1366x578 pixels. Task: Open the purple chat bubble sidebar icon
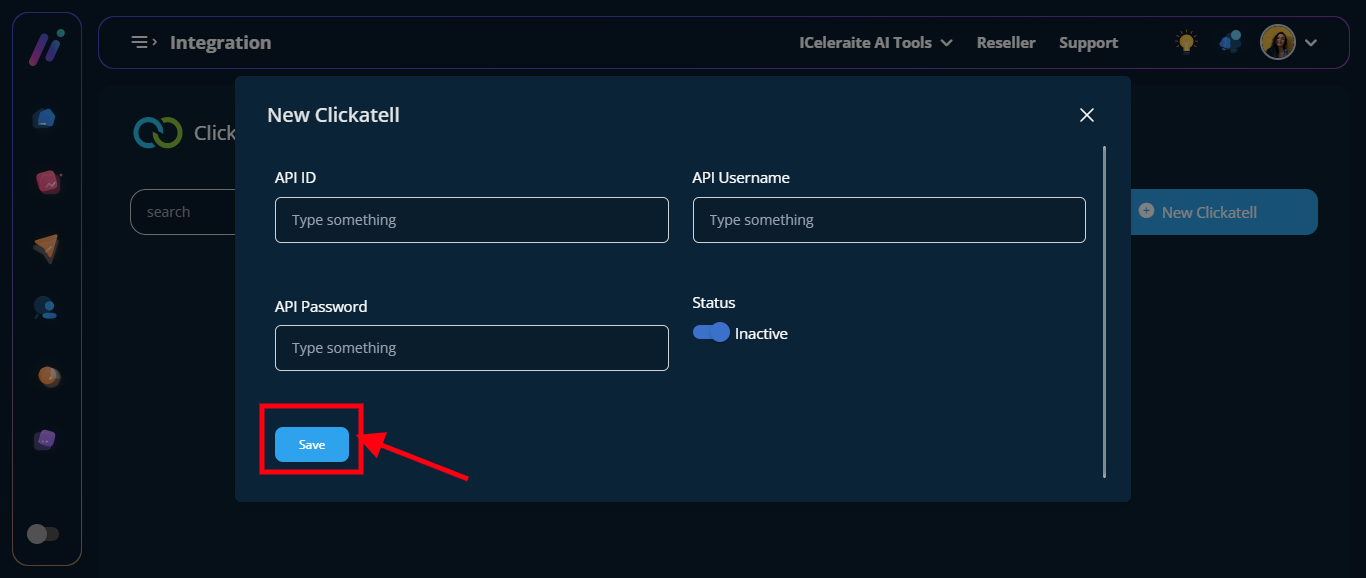[45, 440]
